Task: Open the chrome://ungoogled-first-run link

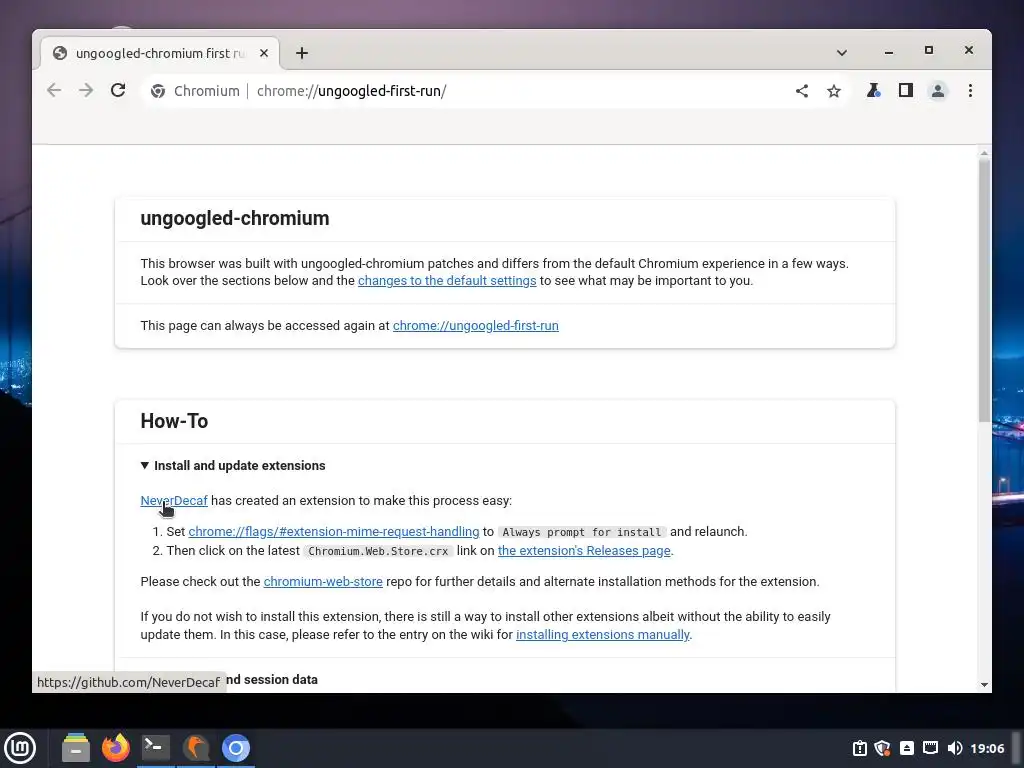Action: click(x=475, y=326)
